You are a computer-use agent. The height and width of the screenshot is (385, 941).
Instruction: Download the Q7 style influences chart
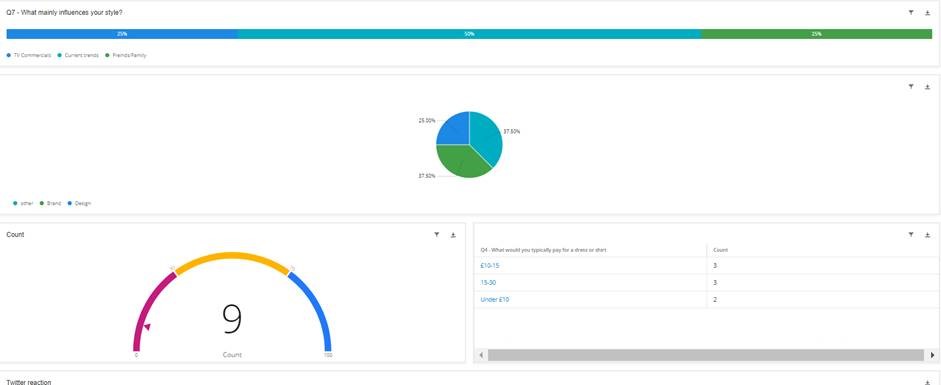click(927, 13)
